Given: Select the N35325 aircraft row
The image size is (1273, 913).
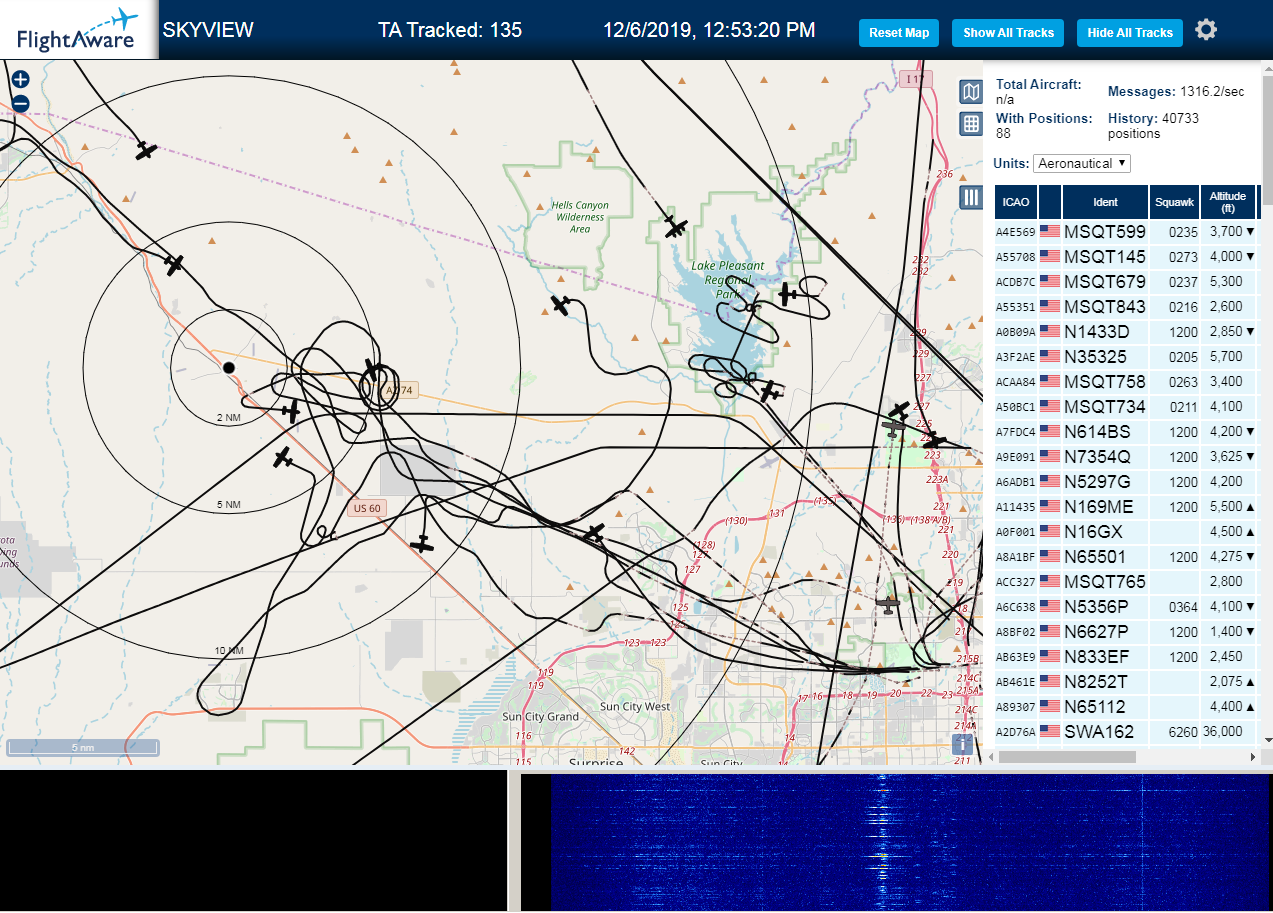Looking at the screenshot, I should coord(1125,357).
